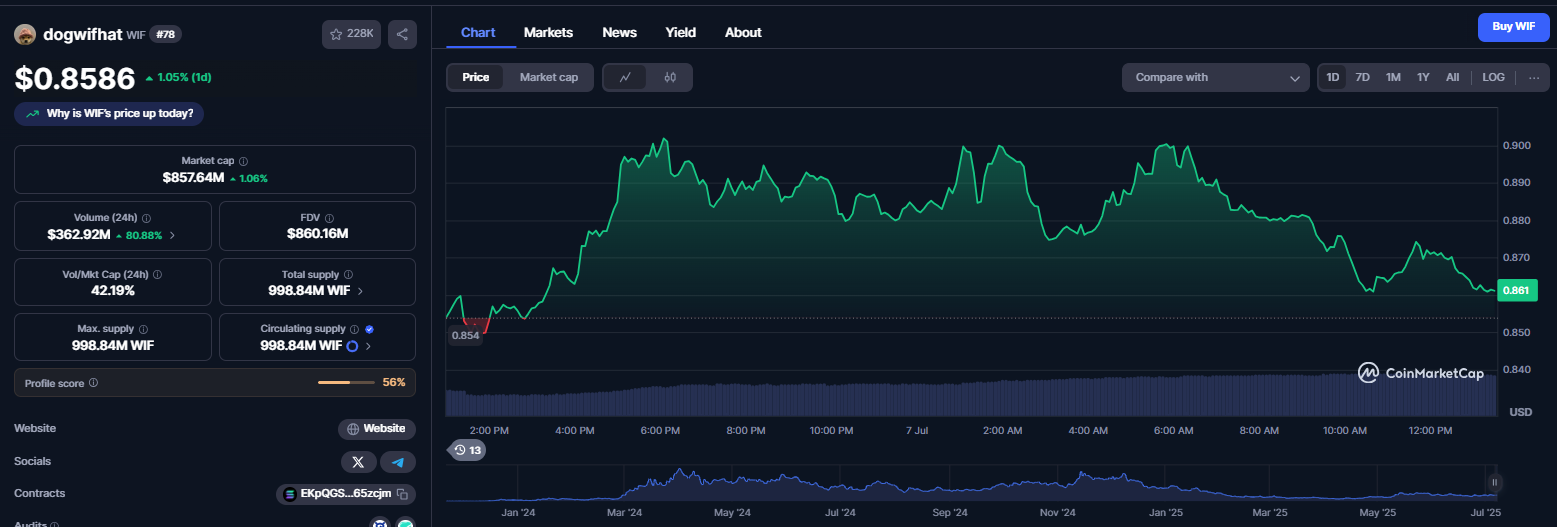Switch to the Markets tab

click(x=548, y=32)
